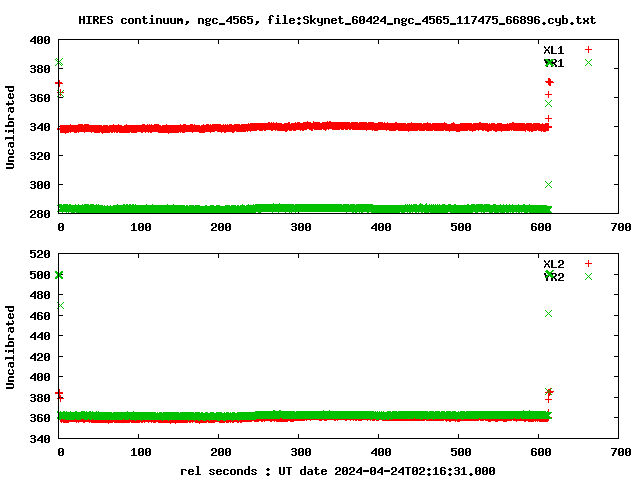Click the 520 tick on bottom plot y-axis

pyautogui.click(x=40, y=254)
